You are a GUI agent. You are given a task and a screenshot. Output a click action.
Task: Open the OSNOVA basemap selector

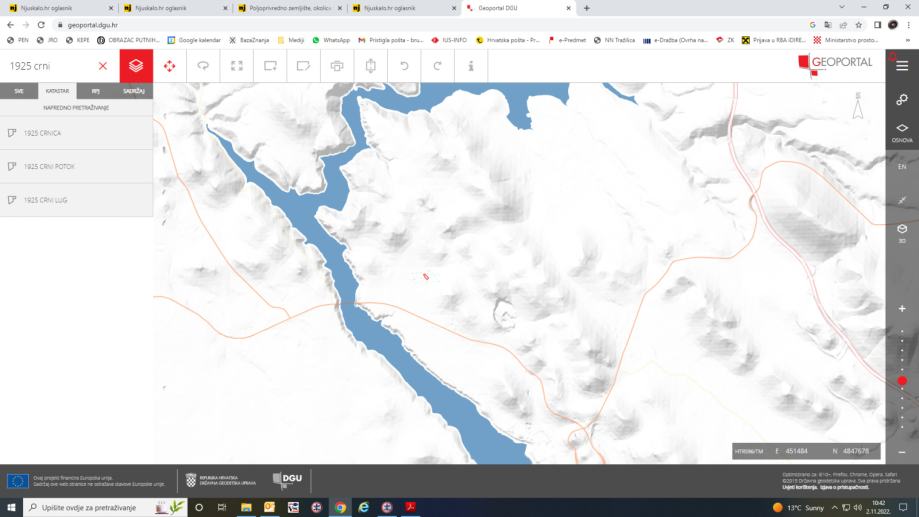pos(902,132)
